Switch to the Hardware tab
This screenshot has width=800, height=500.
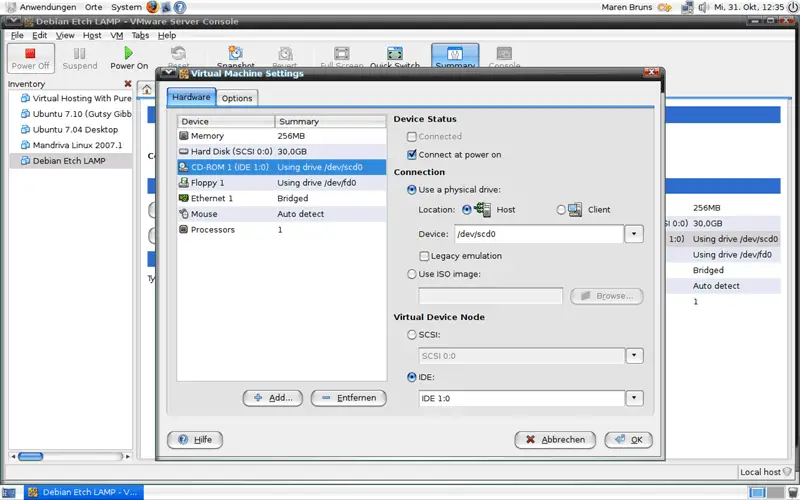(x=191, y=97)
